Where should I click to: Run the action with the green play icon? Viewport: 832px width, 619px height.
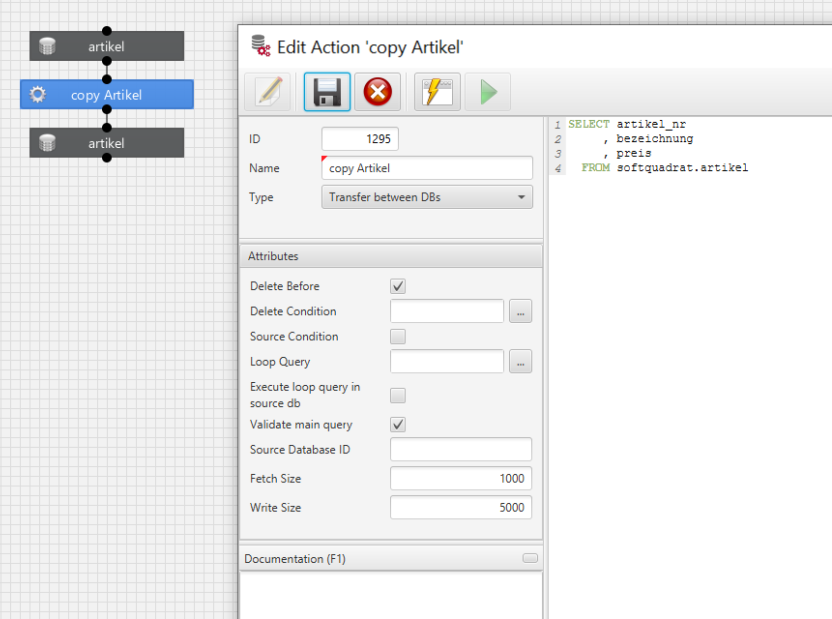pos(488,93)
